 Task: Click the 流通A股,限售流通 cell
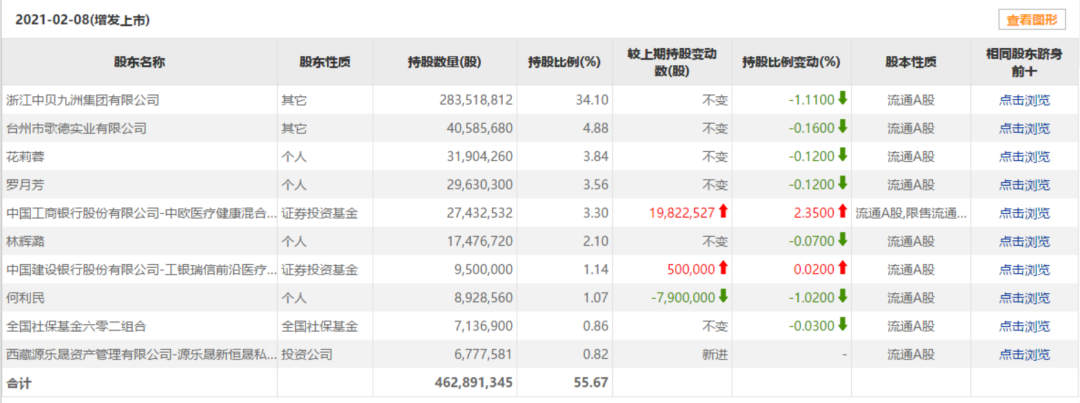[911, 213]
